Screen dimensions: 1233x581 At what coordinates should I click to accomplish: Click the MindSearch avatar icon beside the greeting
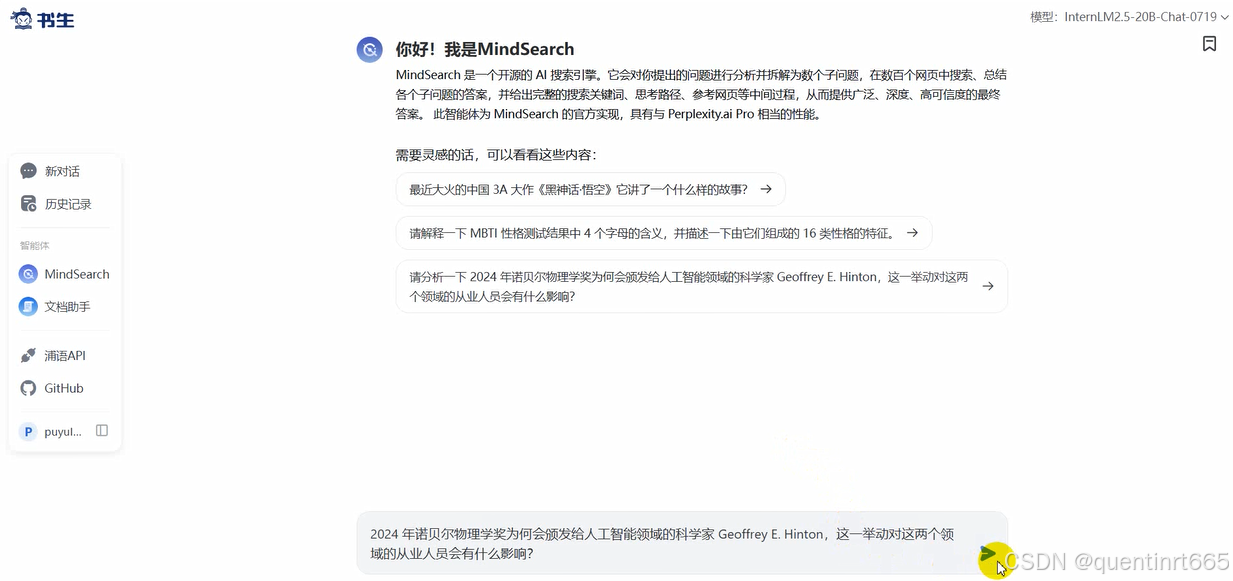coord(370,50)
